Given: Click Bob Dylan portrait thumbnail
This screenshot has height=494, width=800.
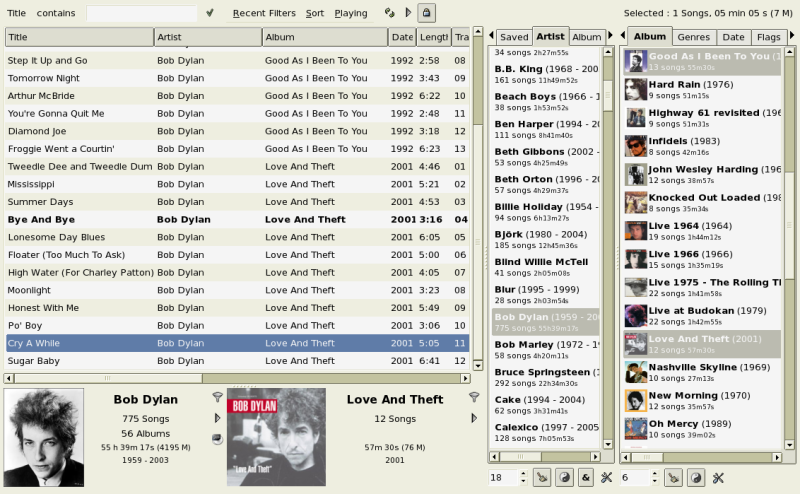Looking at the screenshot, I should pyautogui.click(x=44, y=437).
